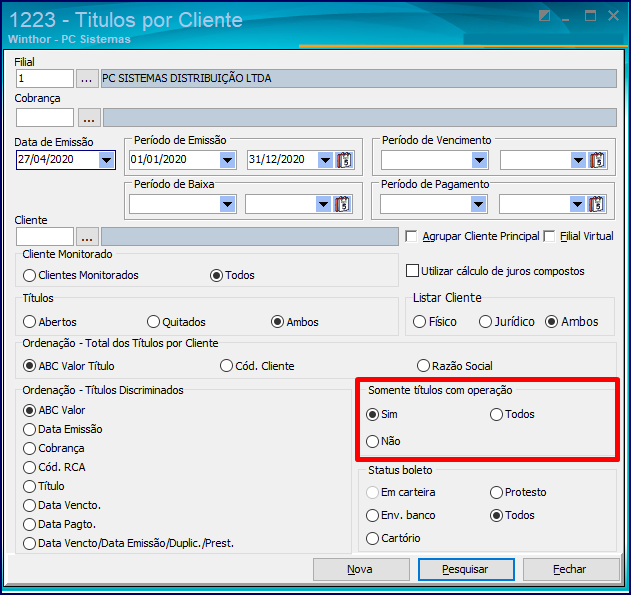Open the Período de Baixa calendar icon
This screenshot has height=595, width=631.
tap(342, 204)
